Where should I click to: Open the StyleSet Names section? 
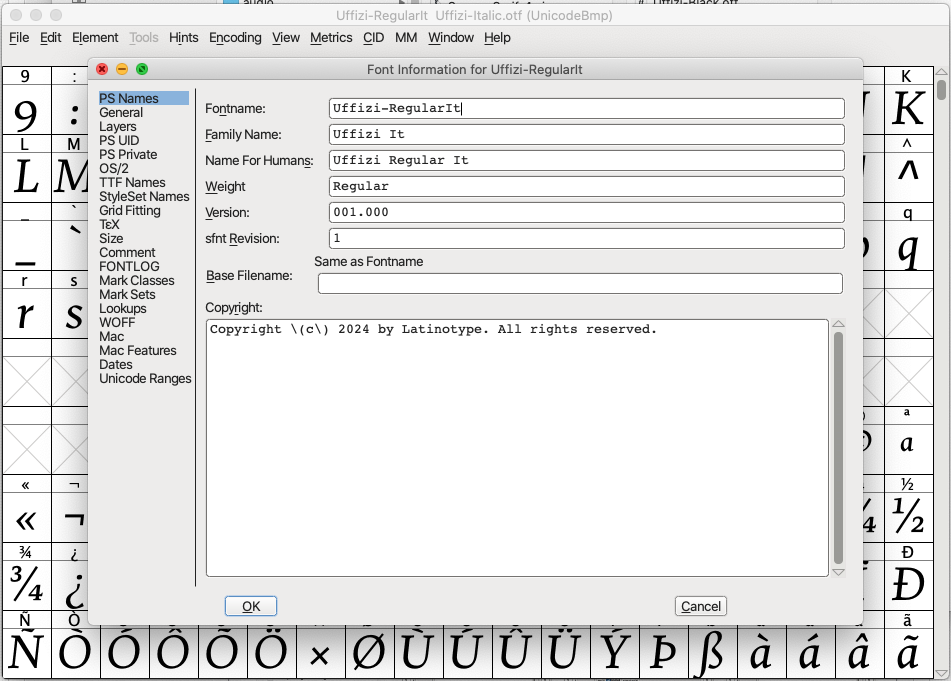(x=144, y=196)
